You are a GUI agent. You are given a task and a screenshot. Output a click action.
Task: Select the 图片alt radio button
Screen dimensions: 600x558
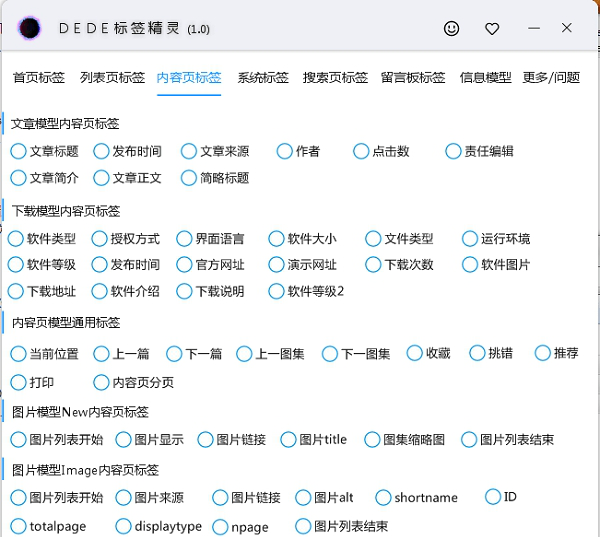[x=303, y=498]
